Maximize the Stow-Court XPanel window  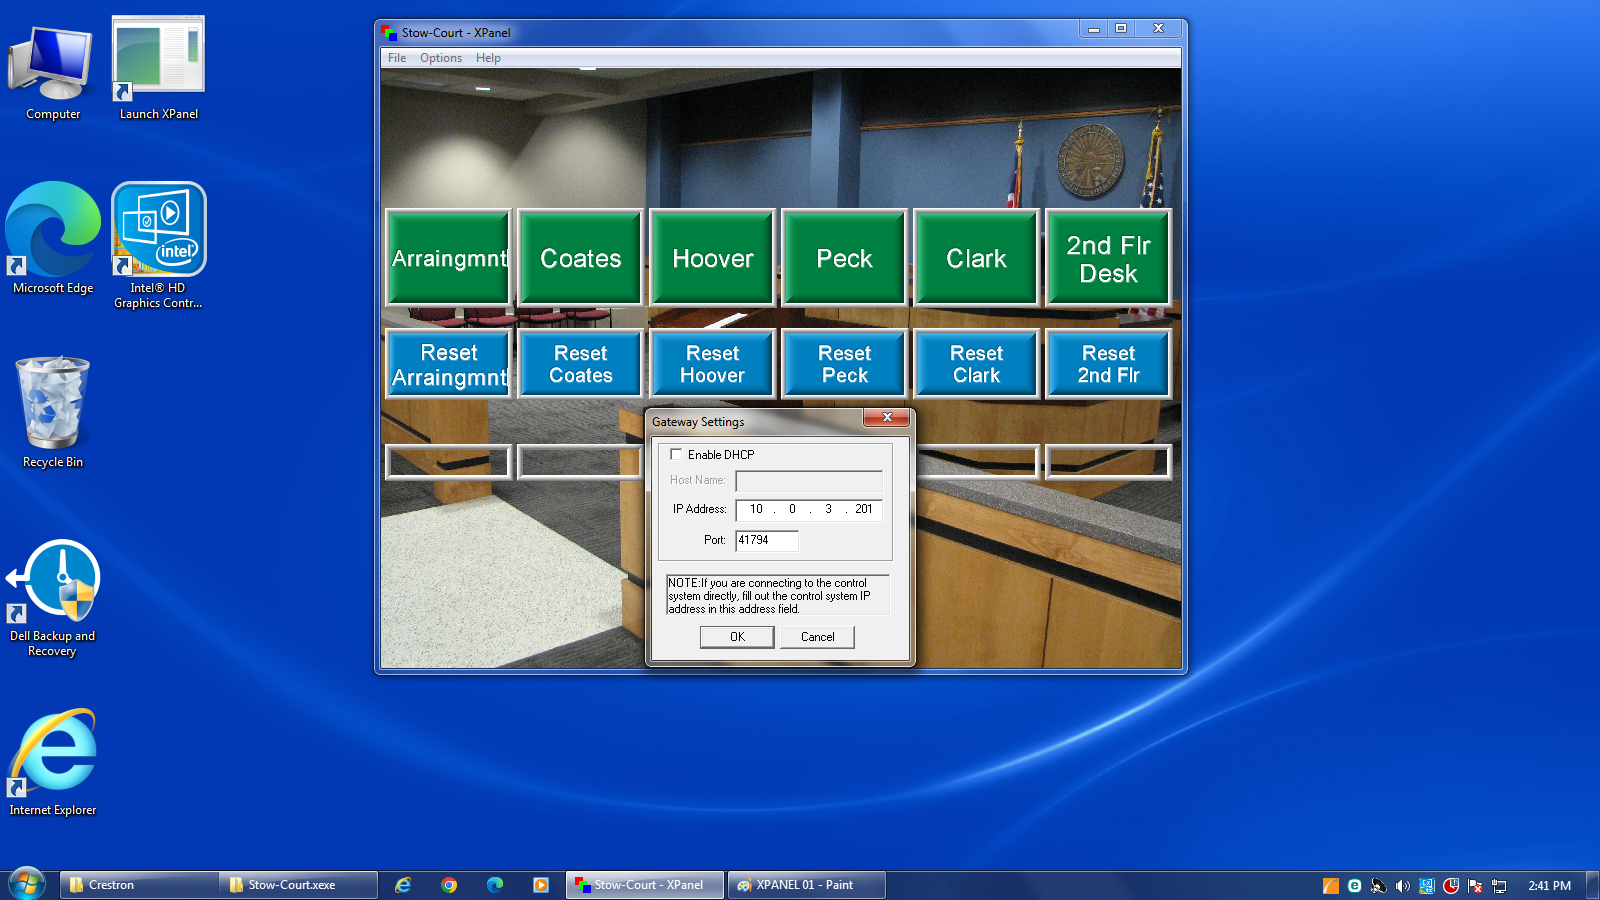click(1121, 29)
